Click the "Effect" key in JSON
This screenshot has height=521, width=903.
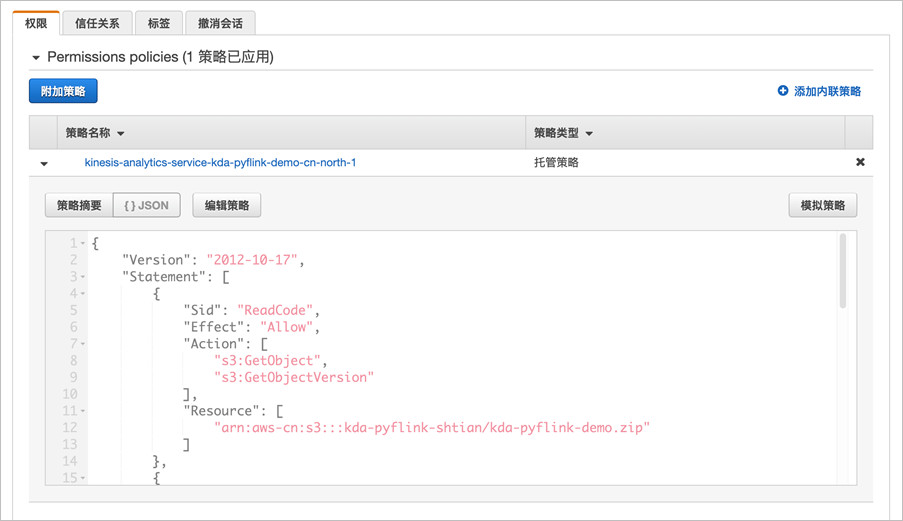point(214,327)
